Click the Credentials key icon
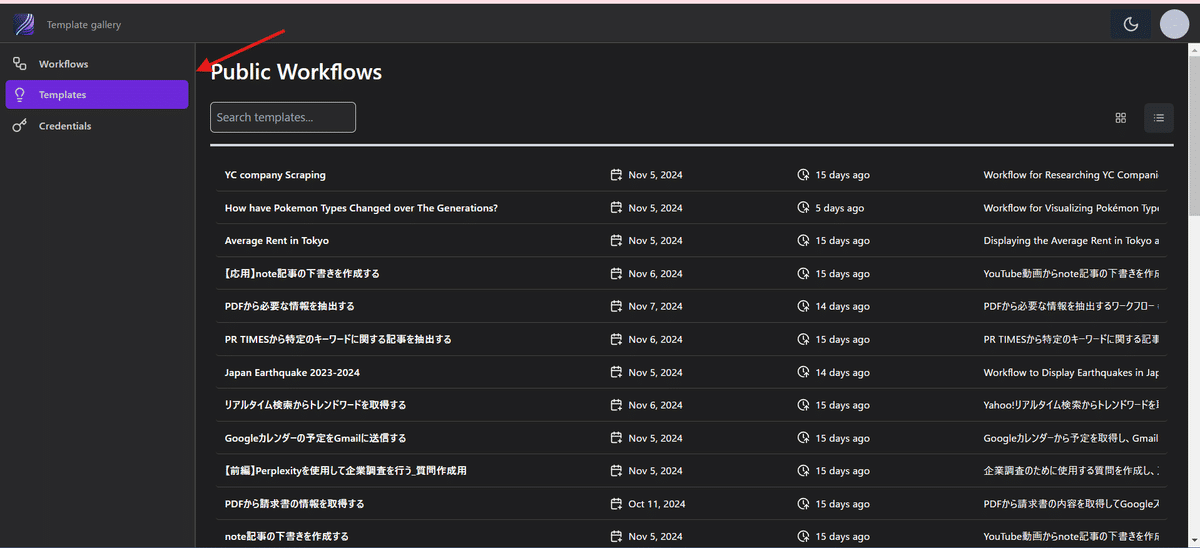The width and height of the screenshot is (1200, 548). pyautogui.click(x=19, y=126)
